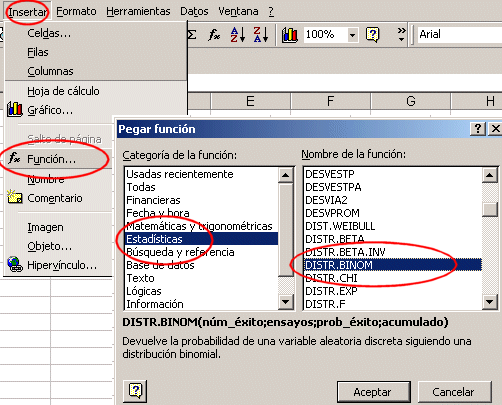
Task: Sort ascending with the A-Z icon
Action: pos(238,34)
